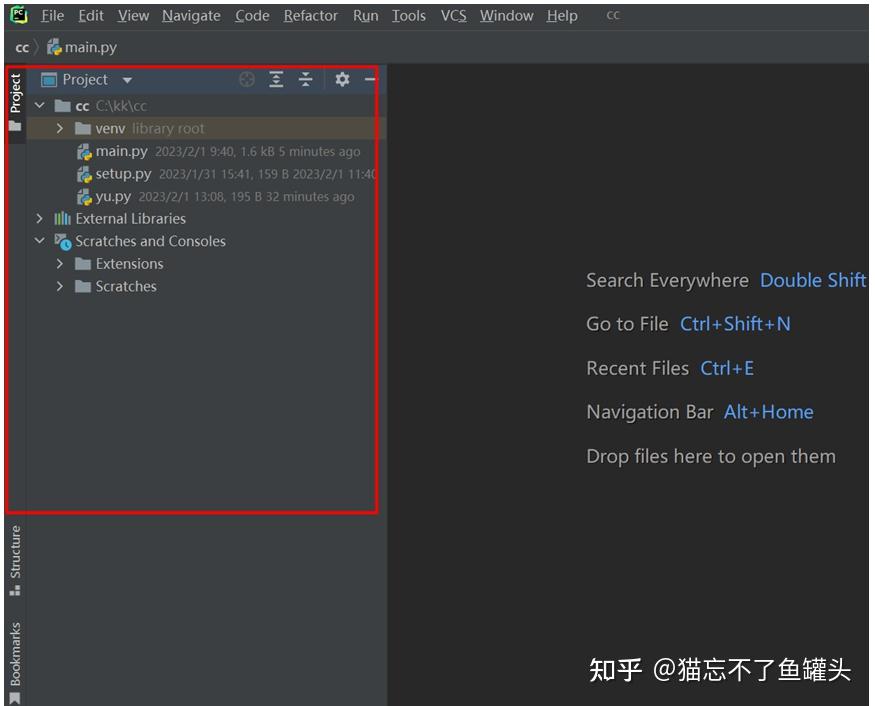Hide the Project tool window
875x706 pixels.
369,79
